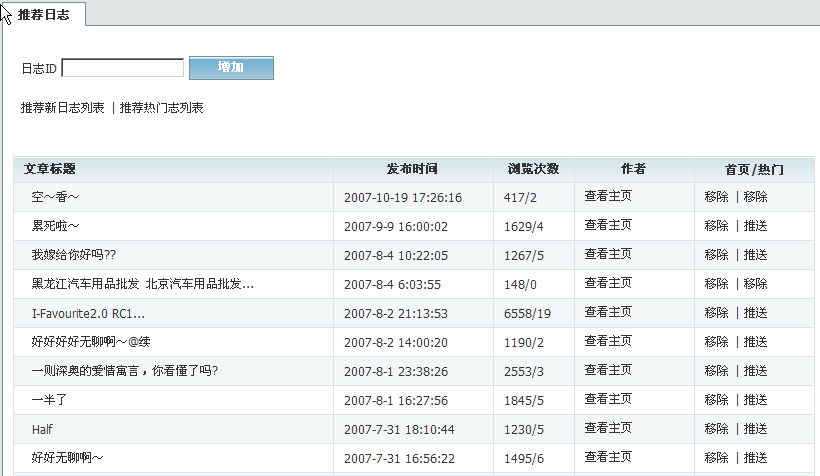
Task: Click 移除 in the 一半了 row
Action: pos(716,400)
